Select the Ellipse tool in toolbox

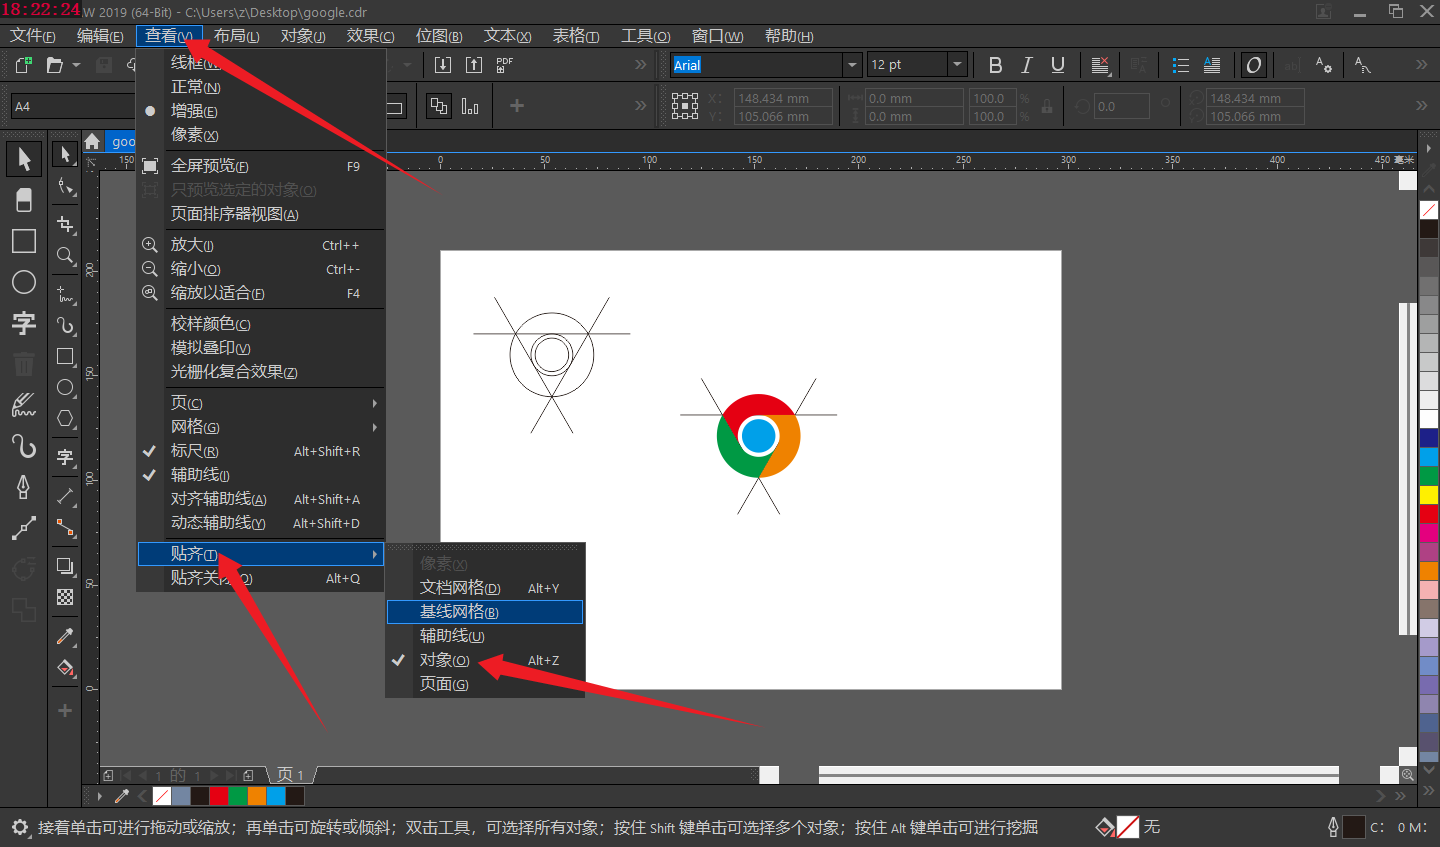point(24,282)
